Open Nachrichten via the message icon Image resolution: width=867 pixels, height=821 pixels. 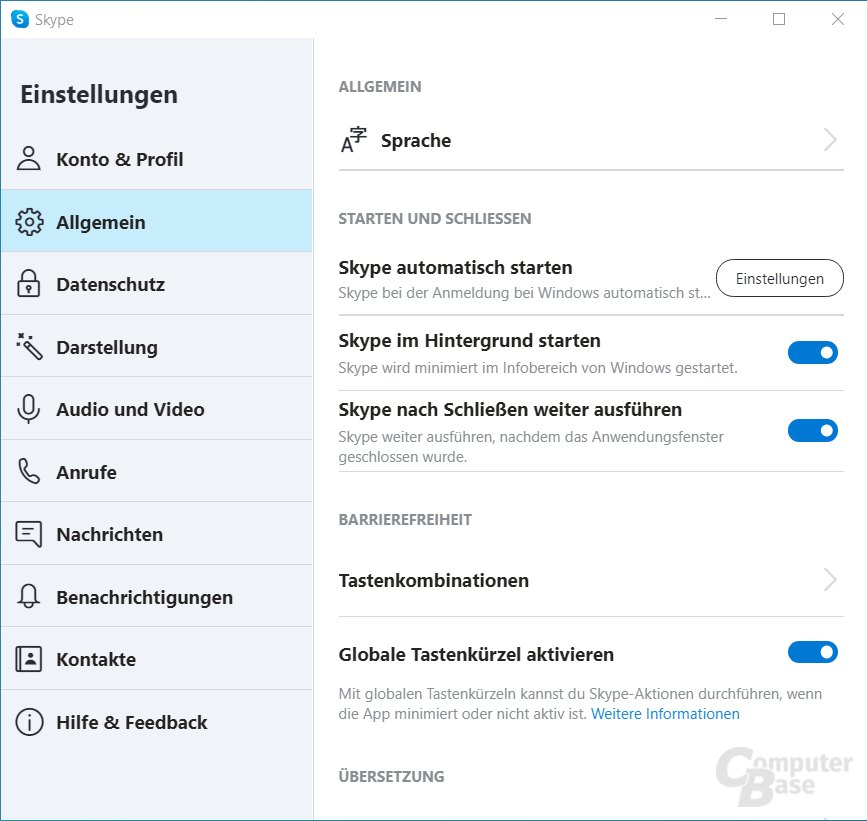coord(28,533)
